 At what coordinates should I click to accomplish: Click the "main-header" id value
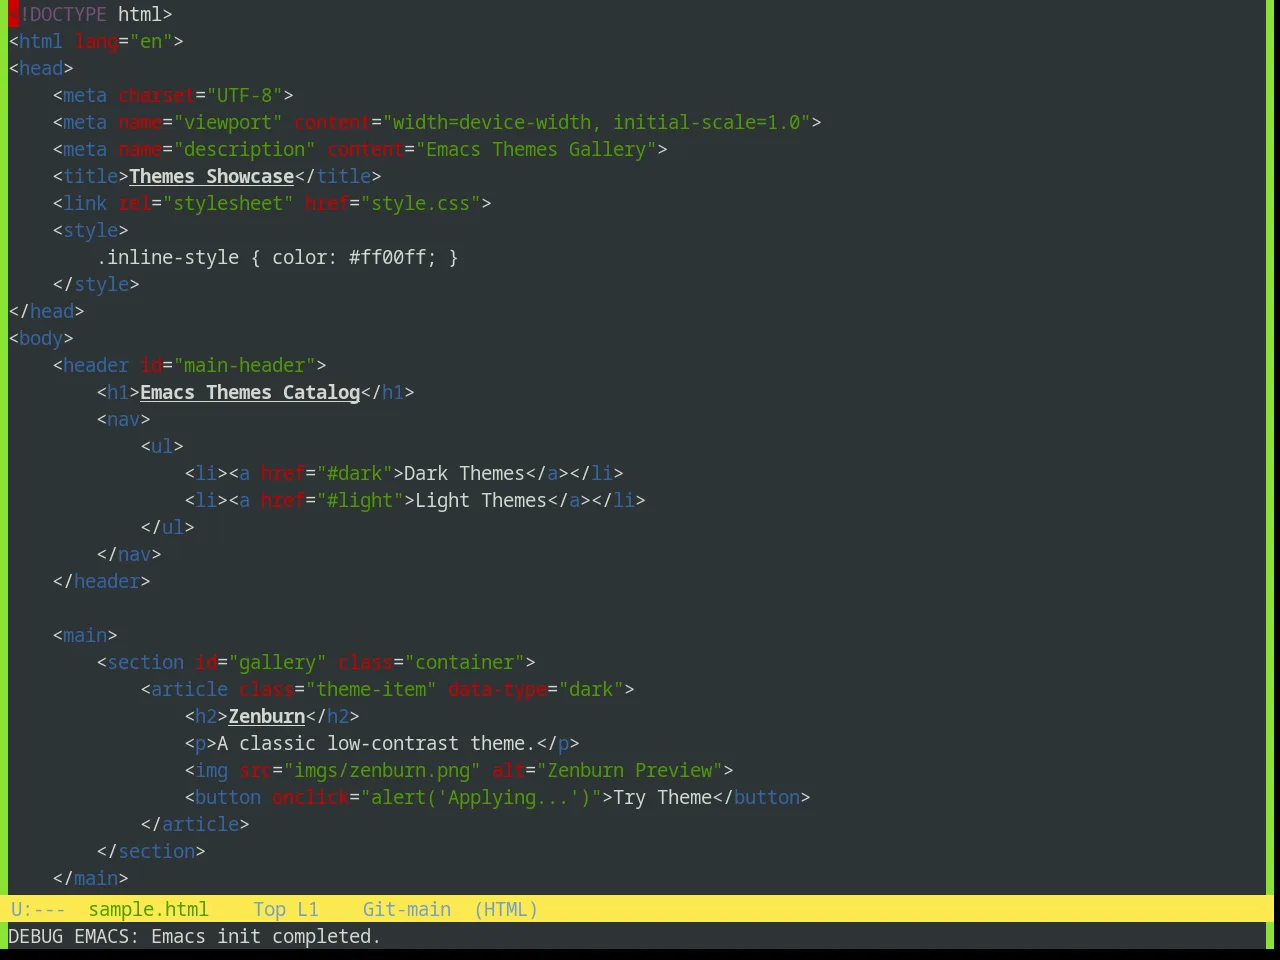tap(244, 365)
